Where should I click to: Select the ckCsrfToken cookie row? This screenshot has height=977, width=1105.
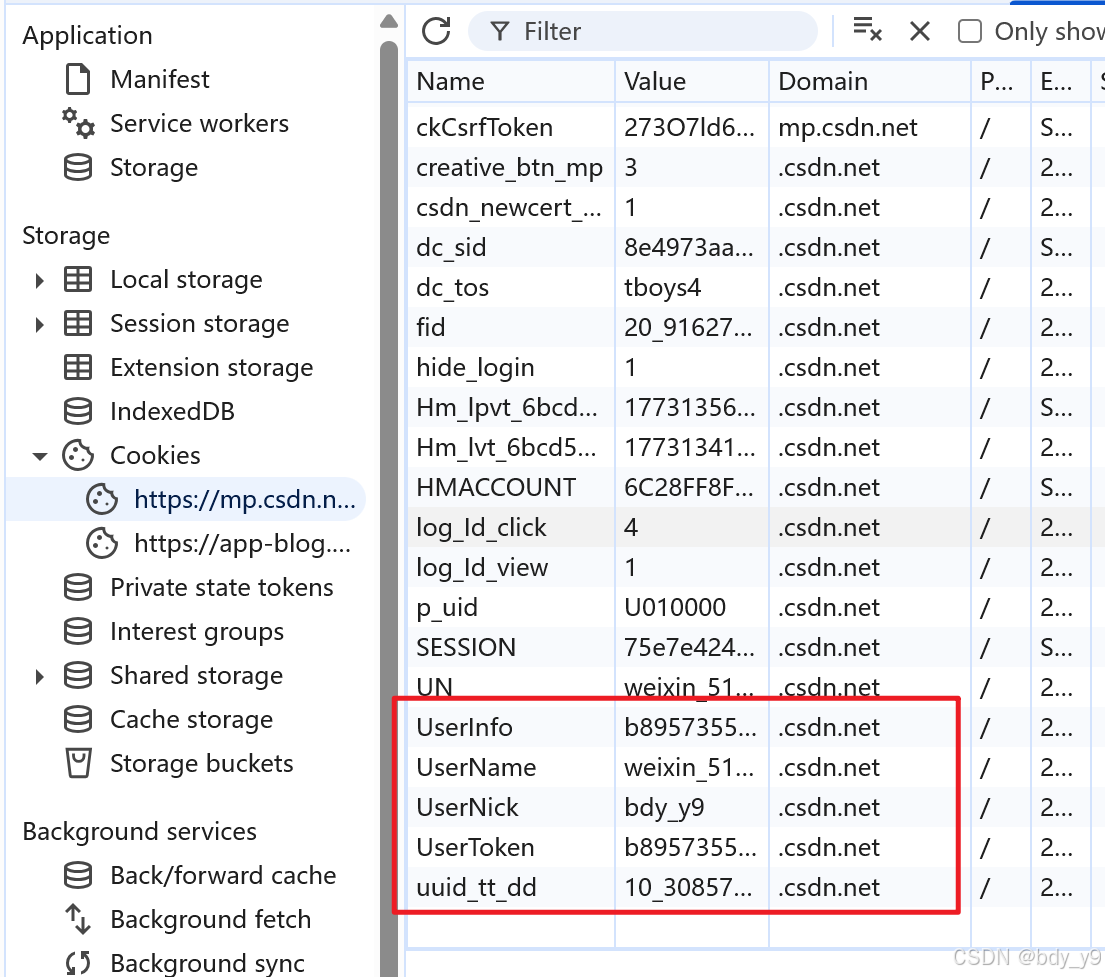(x=755, y=128)
